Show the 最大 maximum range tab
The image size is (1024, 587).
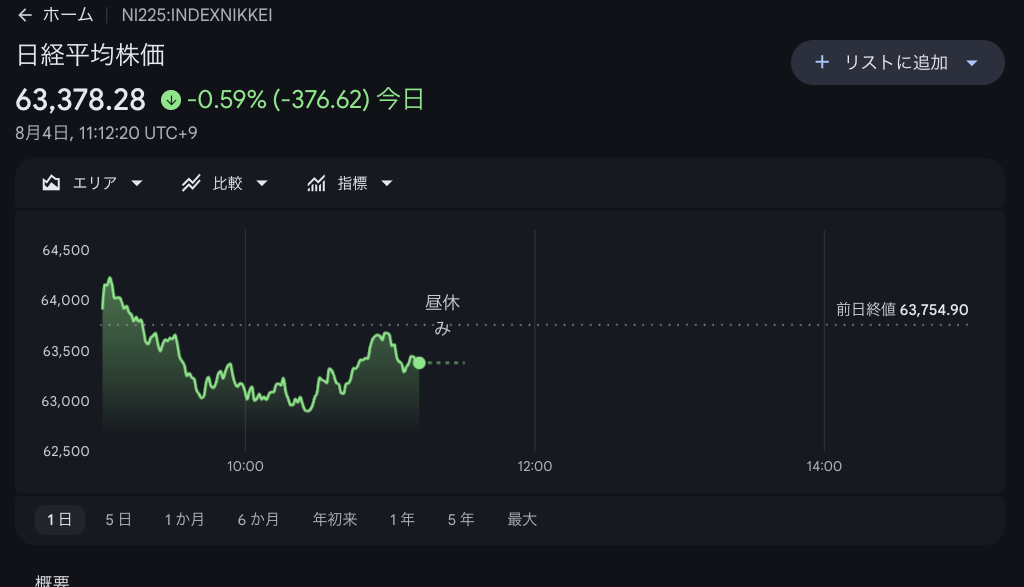[522, 520]
